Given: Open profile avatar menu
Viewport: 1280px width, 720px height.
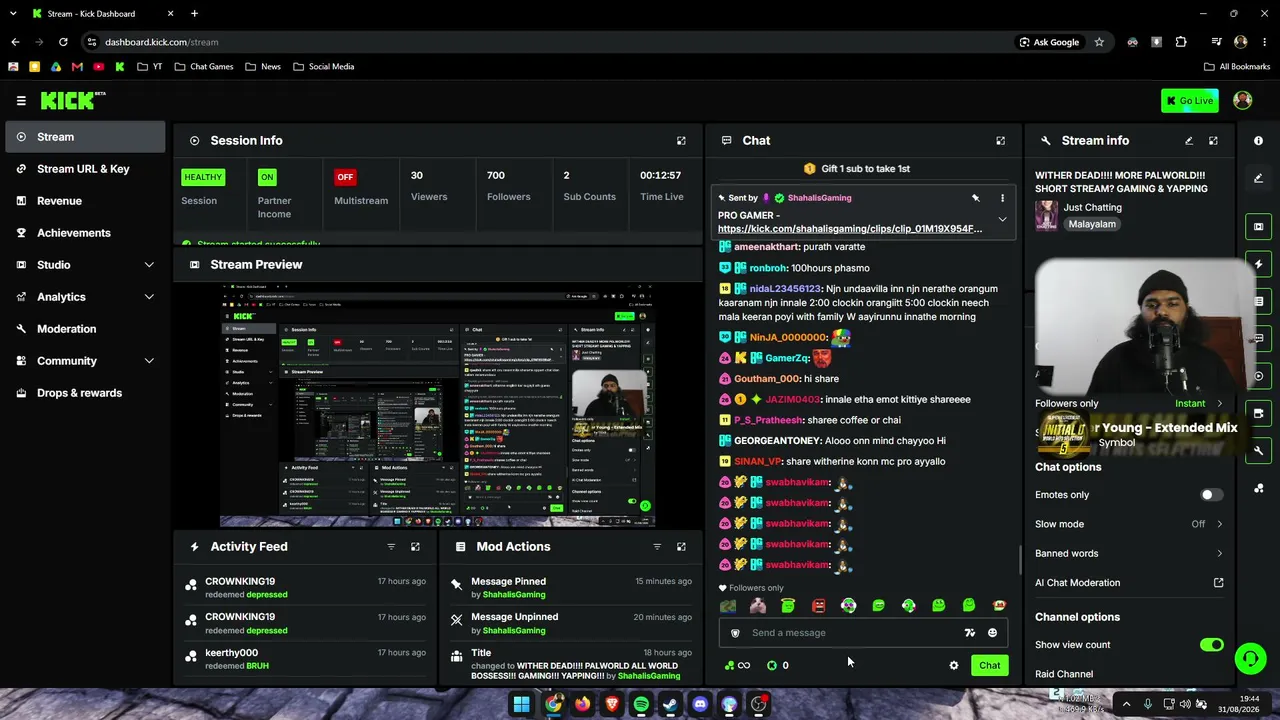Looking at the screenshot, I should pyautogui.click(x=1243, y=100).
